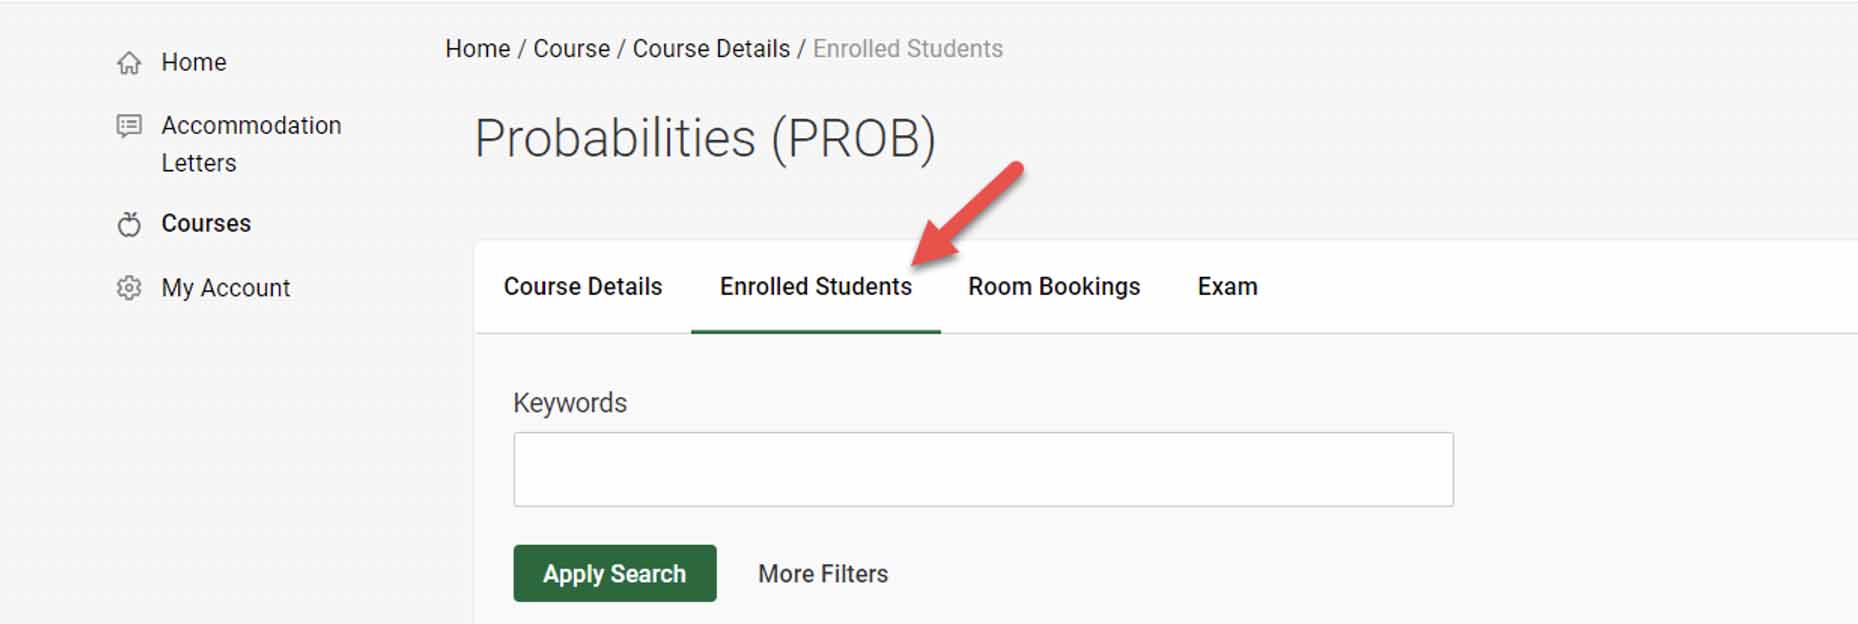Click the Courses apple icon

pos(129,224)
